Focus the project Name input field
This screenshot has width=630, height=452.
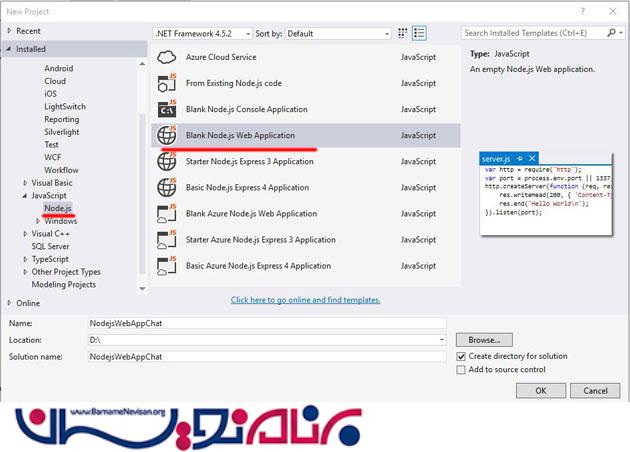coord(267,323)
